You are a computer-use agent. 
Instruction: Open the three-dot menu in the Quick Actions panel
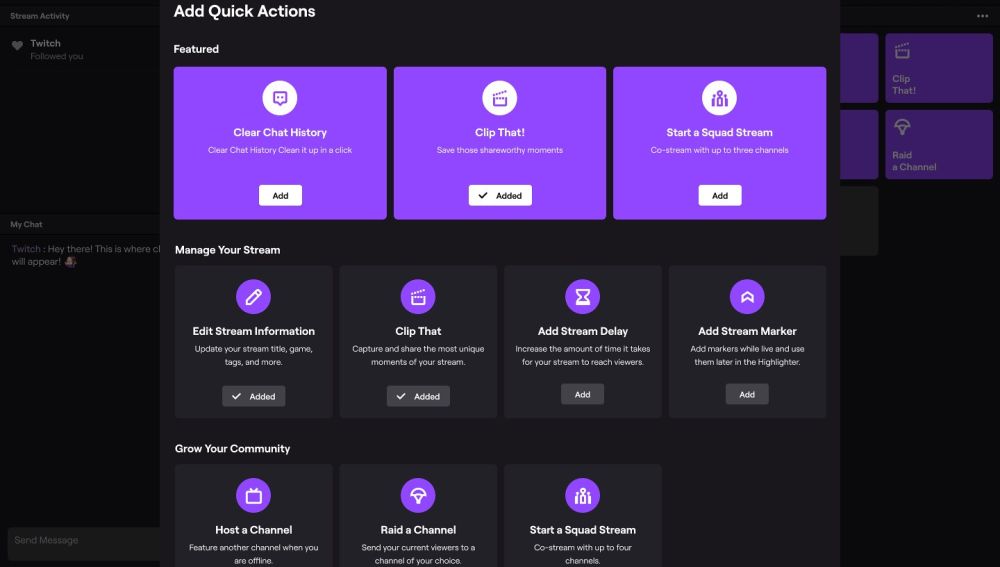(x=982, y=16)
